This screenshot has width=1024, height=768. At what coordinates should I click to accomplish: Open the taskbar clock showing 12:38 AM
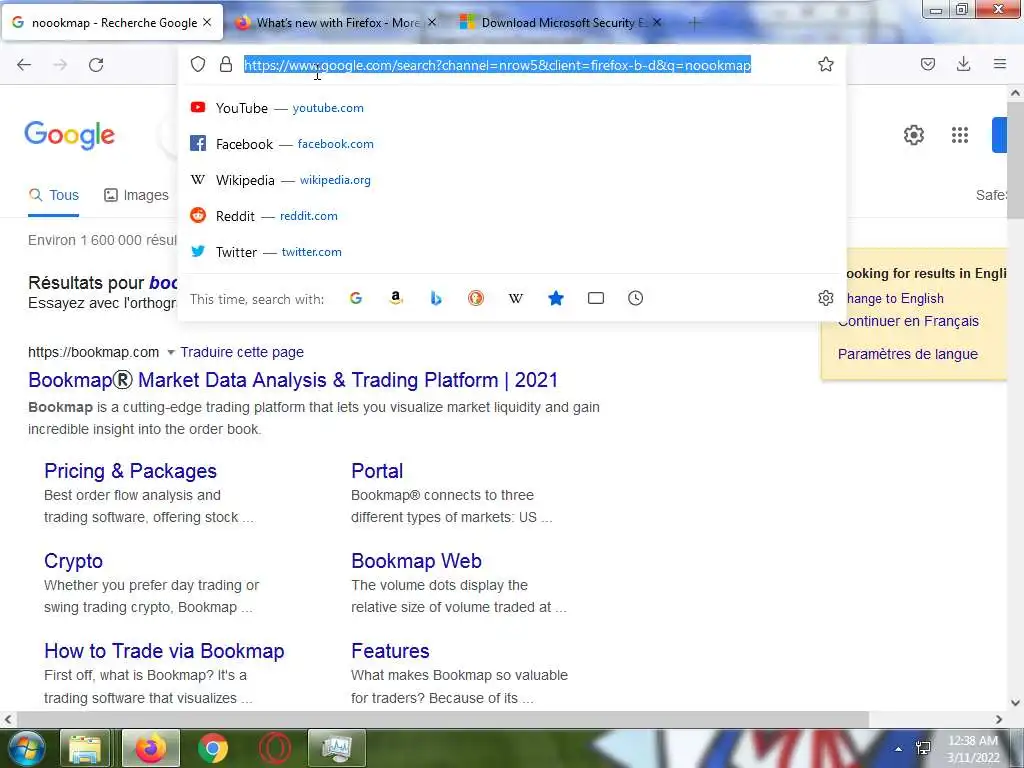point(973,748)
